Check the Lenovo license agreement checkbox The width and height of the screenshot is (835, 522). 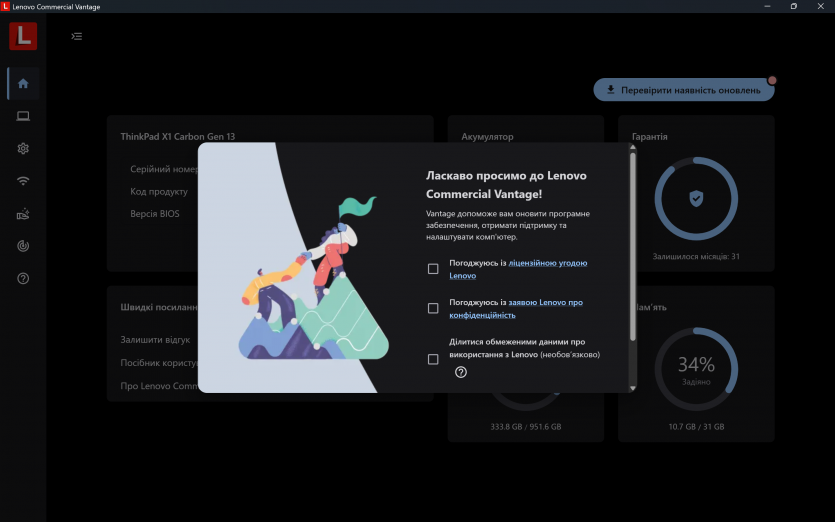433,268
